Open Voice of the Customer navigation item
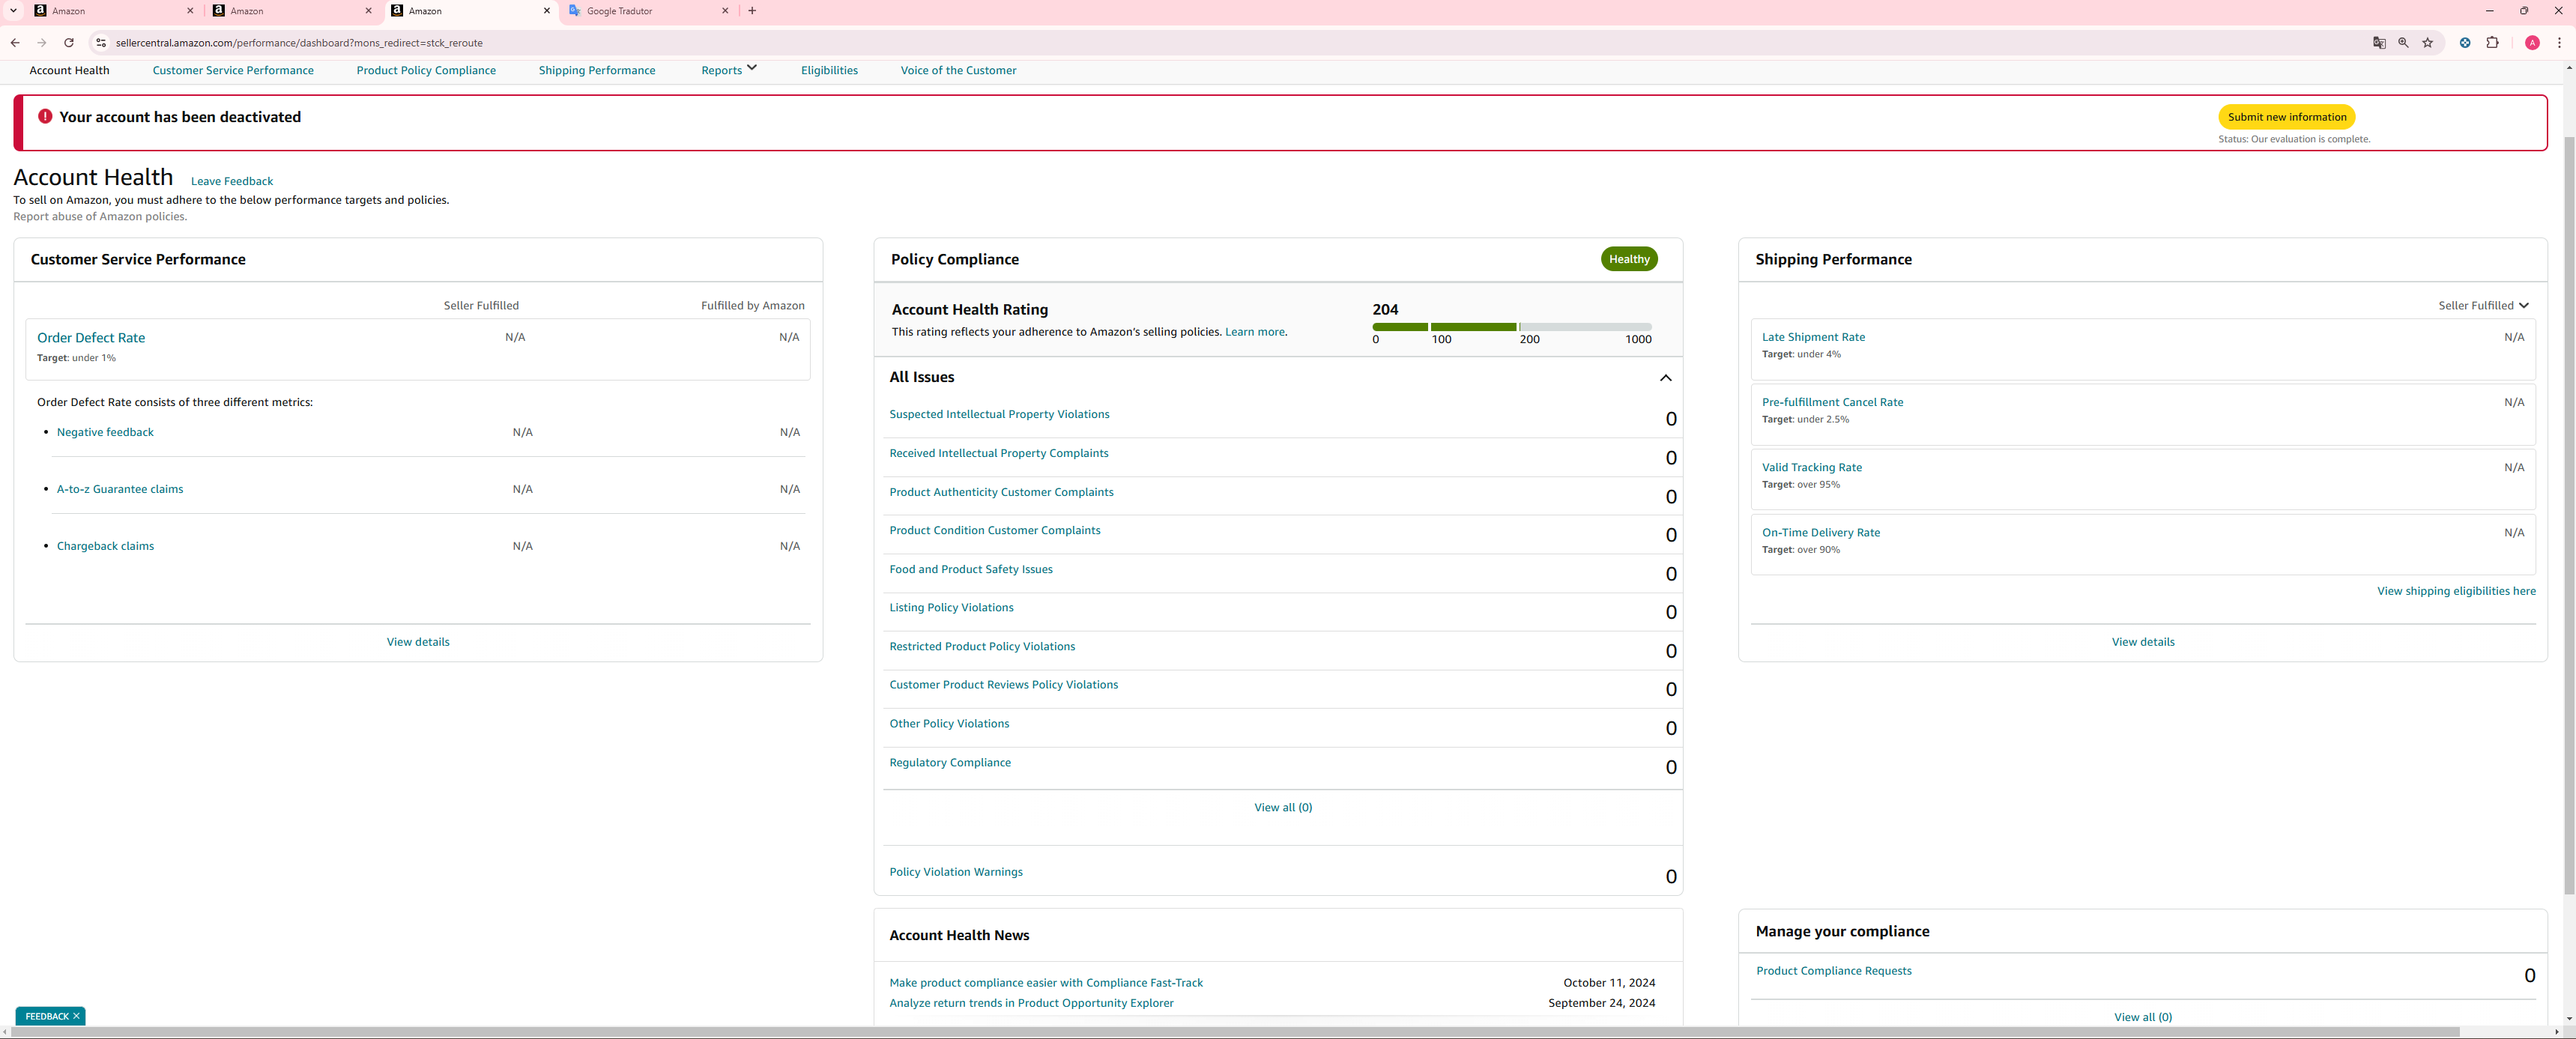 point(958,70)
